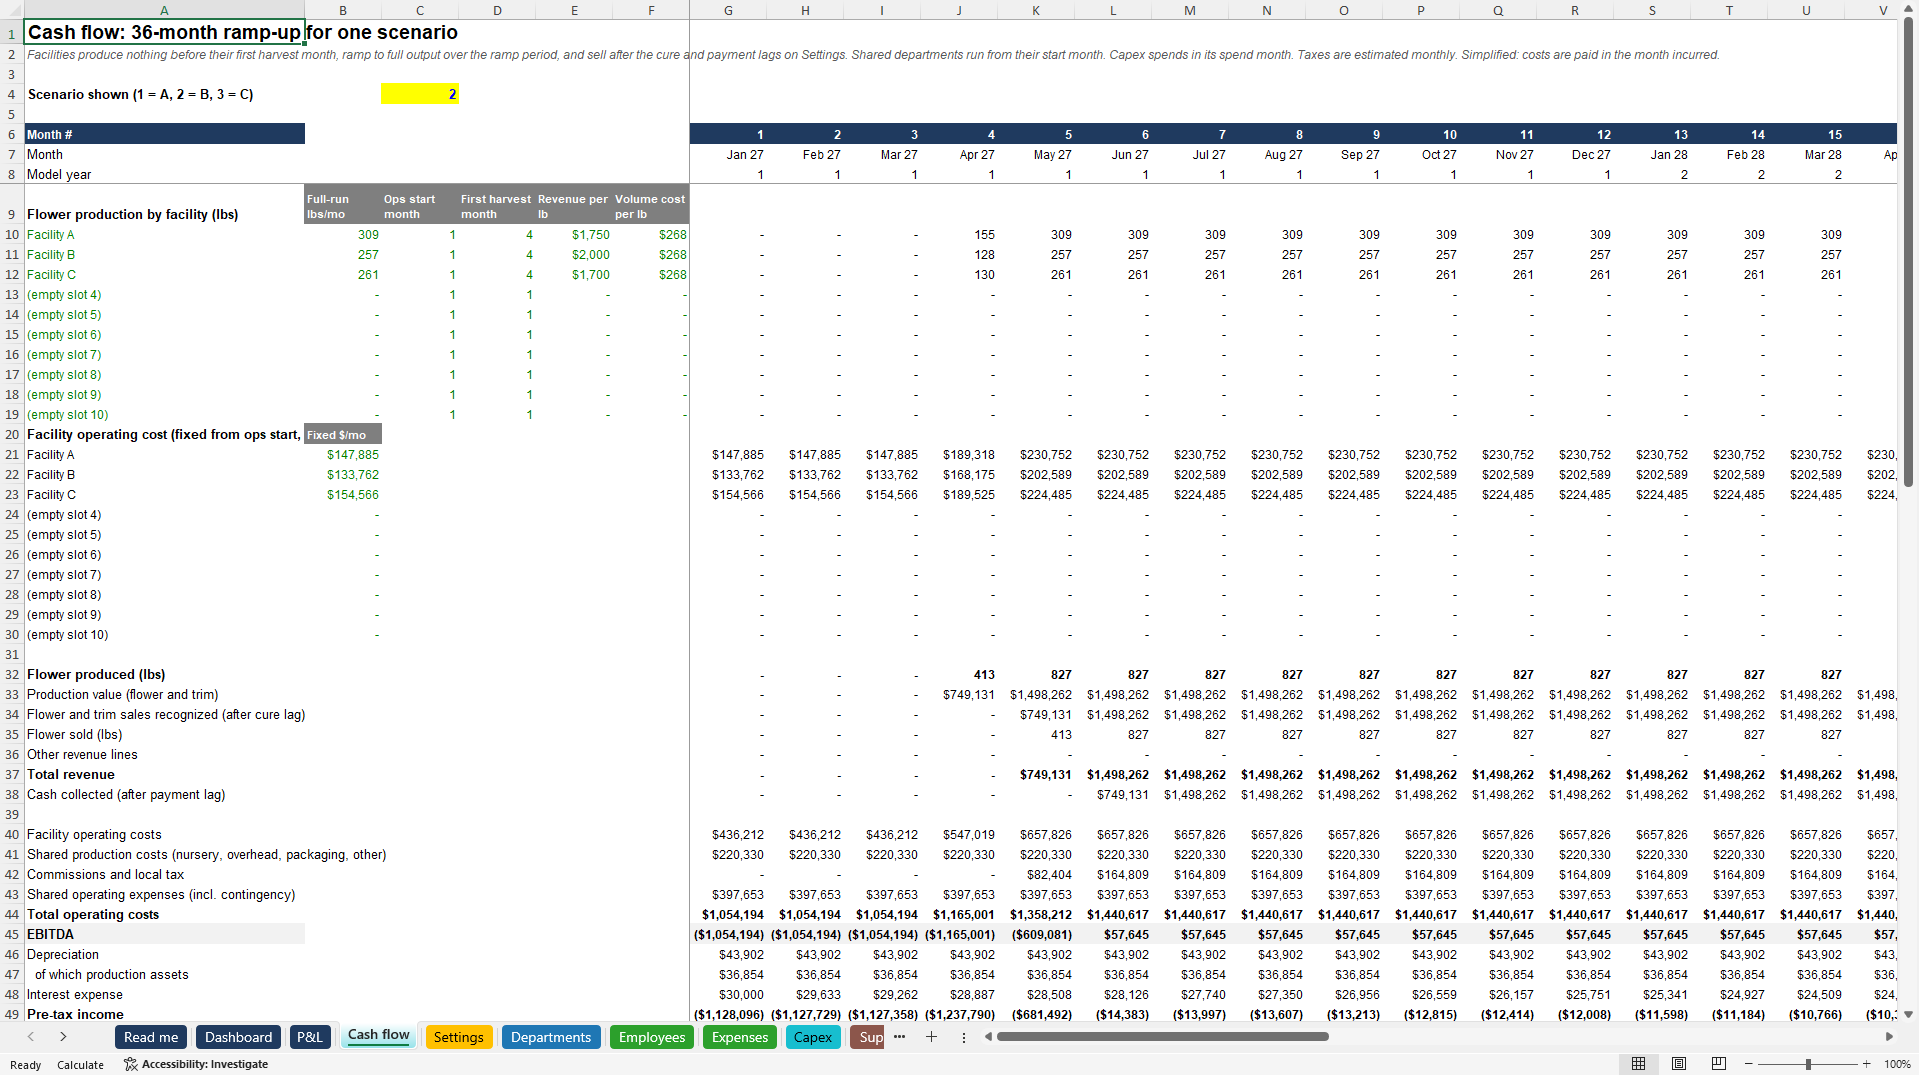Go to previous sheet tab arrow

click(31, 1037)
